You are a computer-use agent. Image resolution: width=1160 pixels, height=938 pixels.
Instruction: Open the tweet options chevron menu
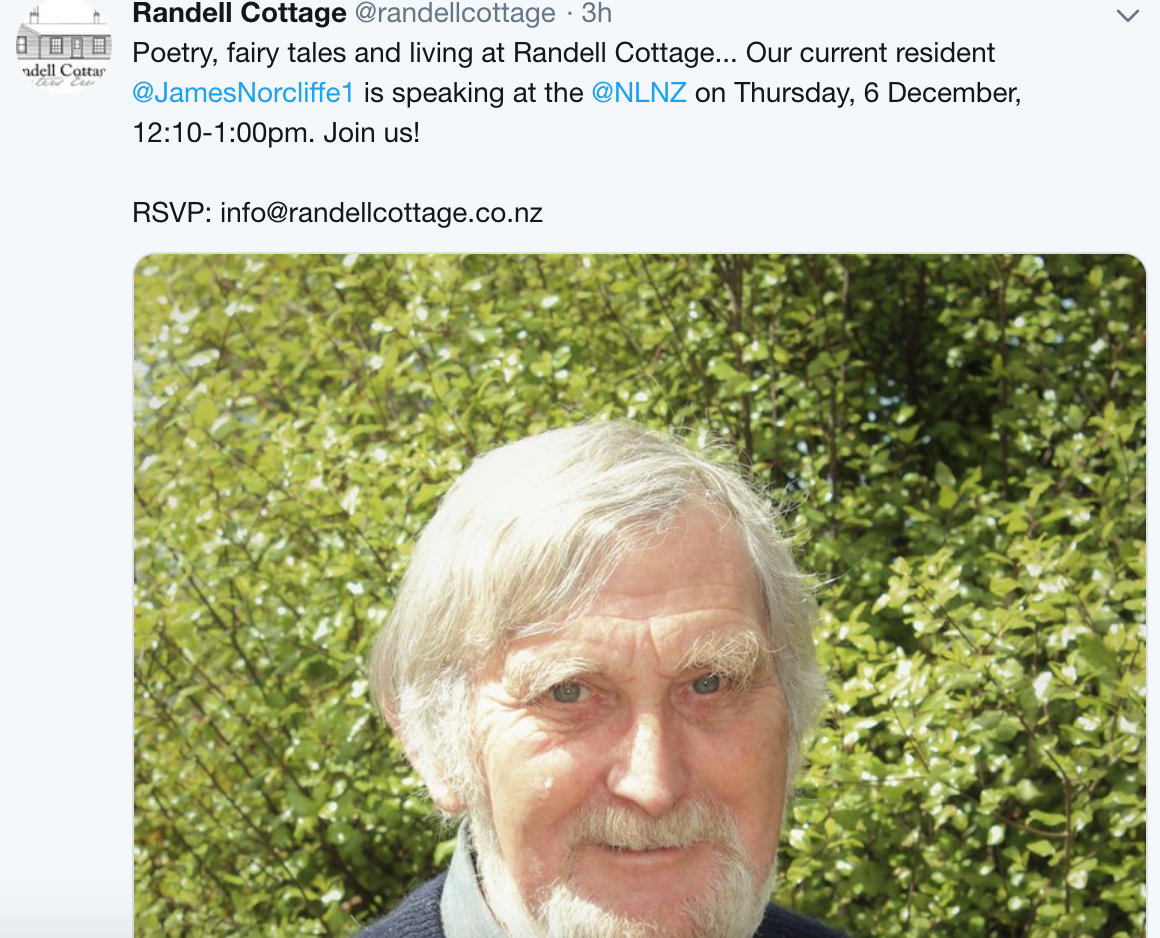pyautogui.click(x=1127, y=16)
